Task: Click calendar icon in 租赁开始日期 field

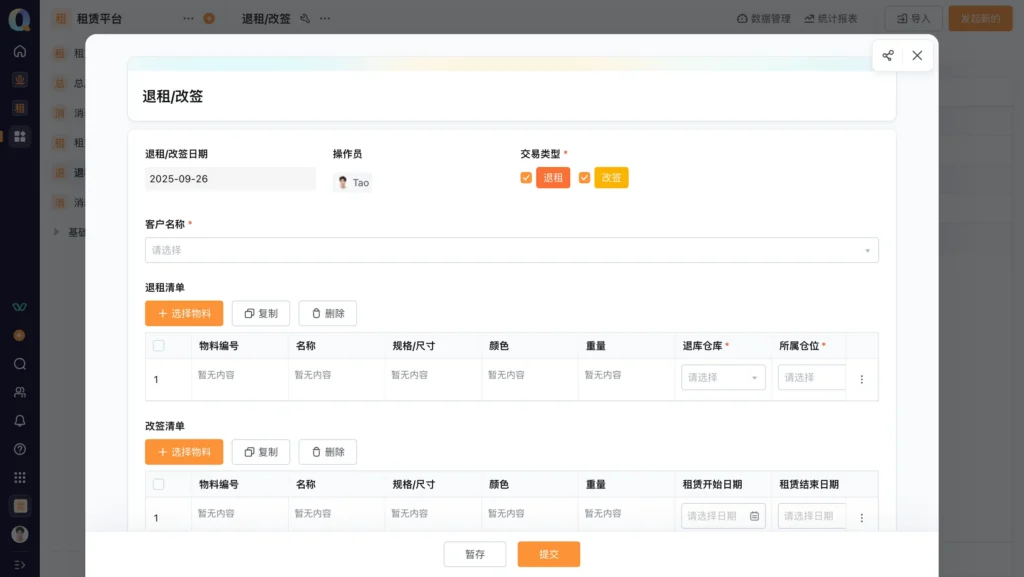Action: click(754, 516)
